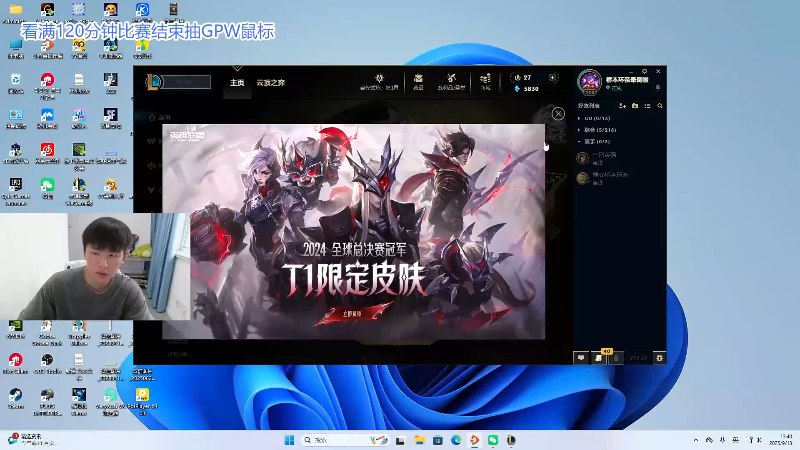Switch to the 云顶之弈 tab
This screenshot has height=450, width=800.
(271, 83)
